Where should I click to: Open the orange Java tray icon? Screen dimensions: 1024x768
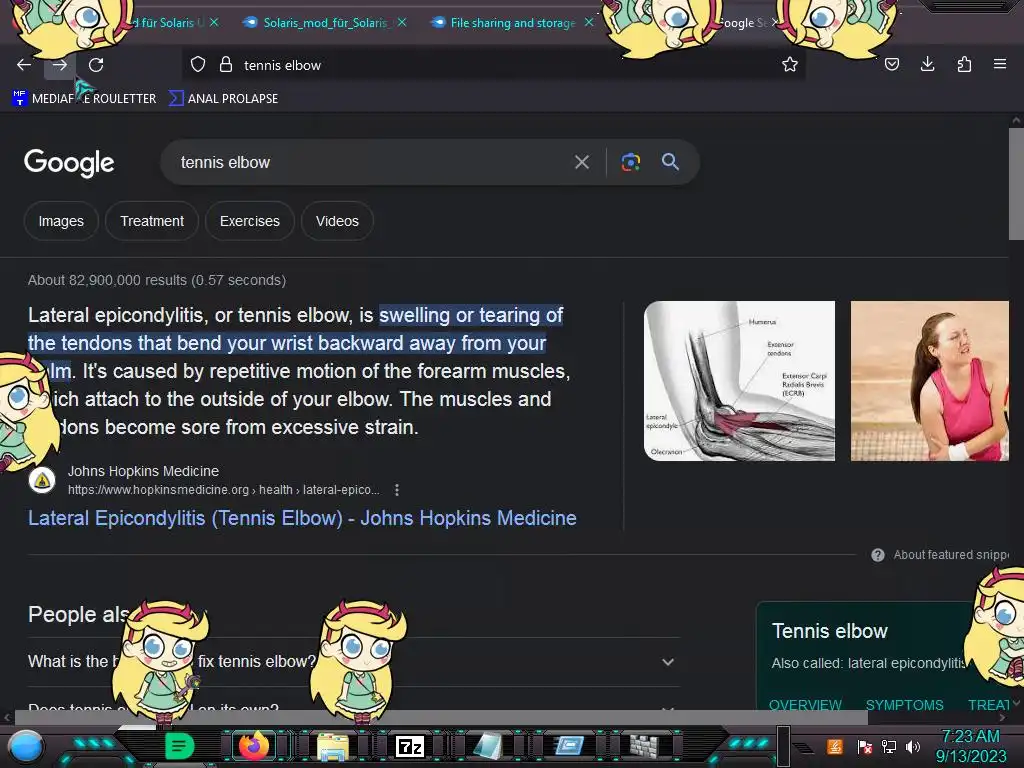[x=835, y=746]
